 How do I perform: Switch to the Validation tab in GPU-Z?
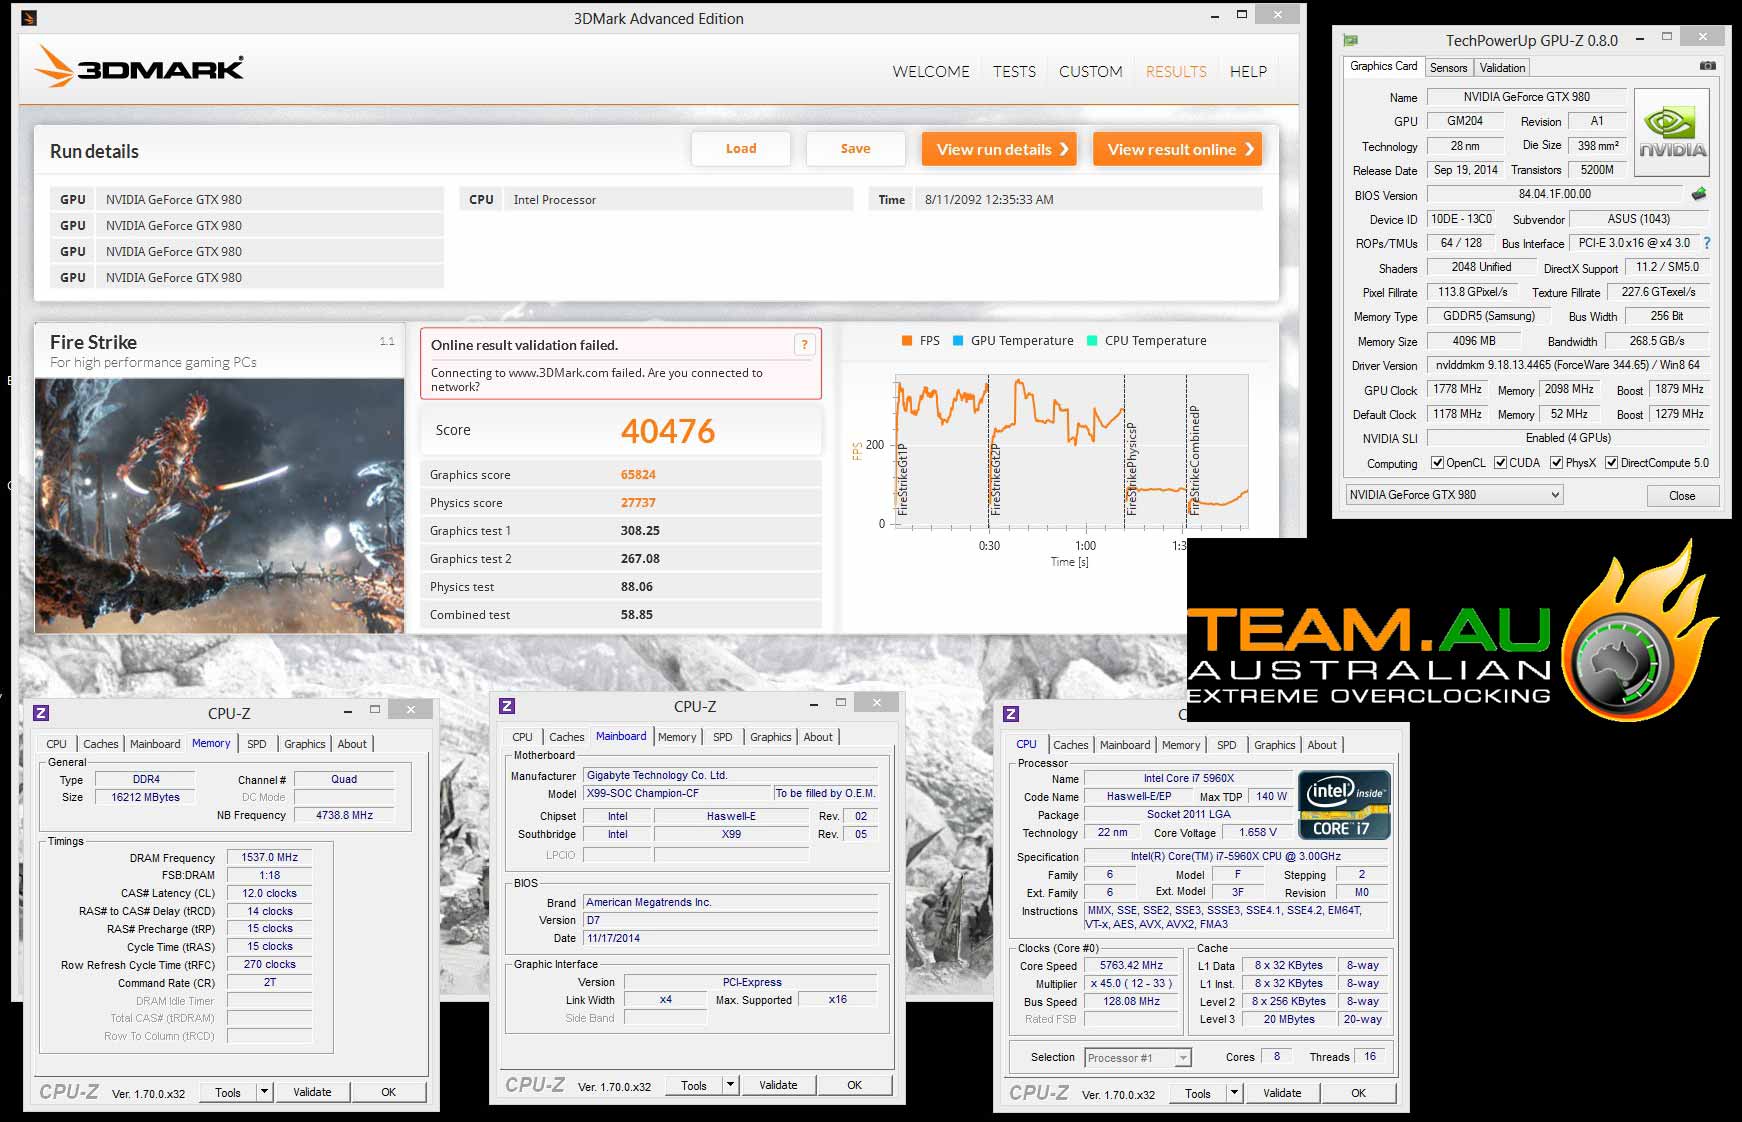[1502, 68]
